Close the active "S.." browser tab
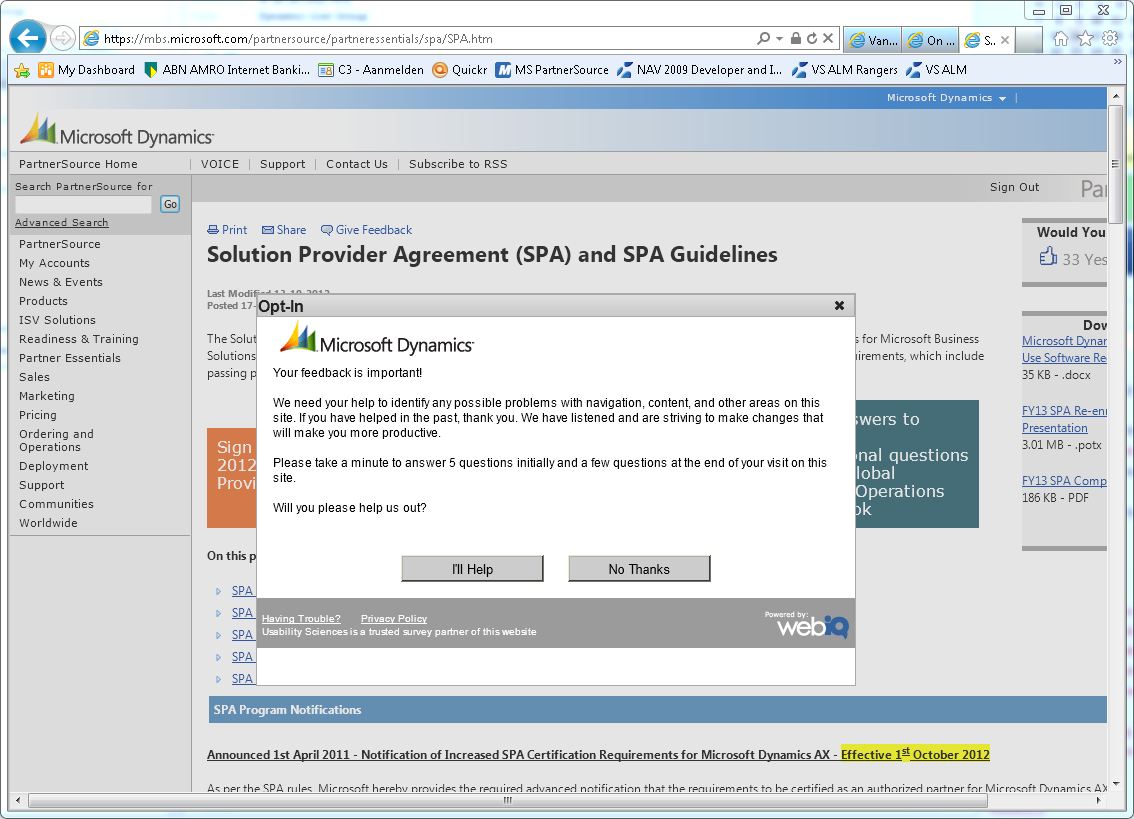The image size is (1134, 819). [1005, 41]
